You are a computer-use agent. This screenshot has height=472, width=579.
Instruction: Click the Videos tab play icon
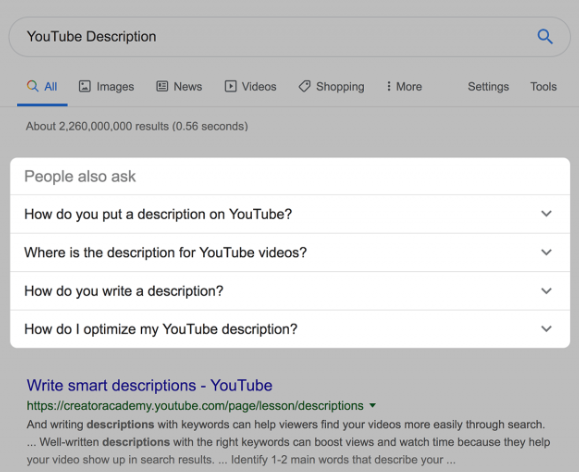pyautogui.click(x=230, y=86)
